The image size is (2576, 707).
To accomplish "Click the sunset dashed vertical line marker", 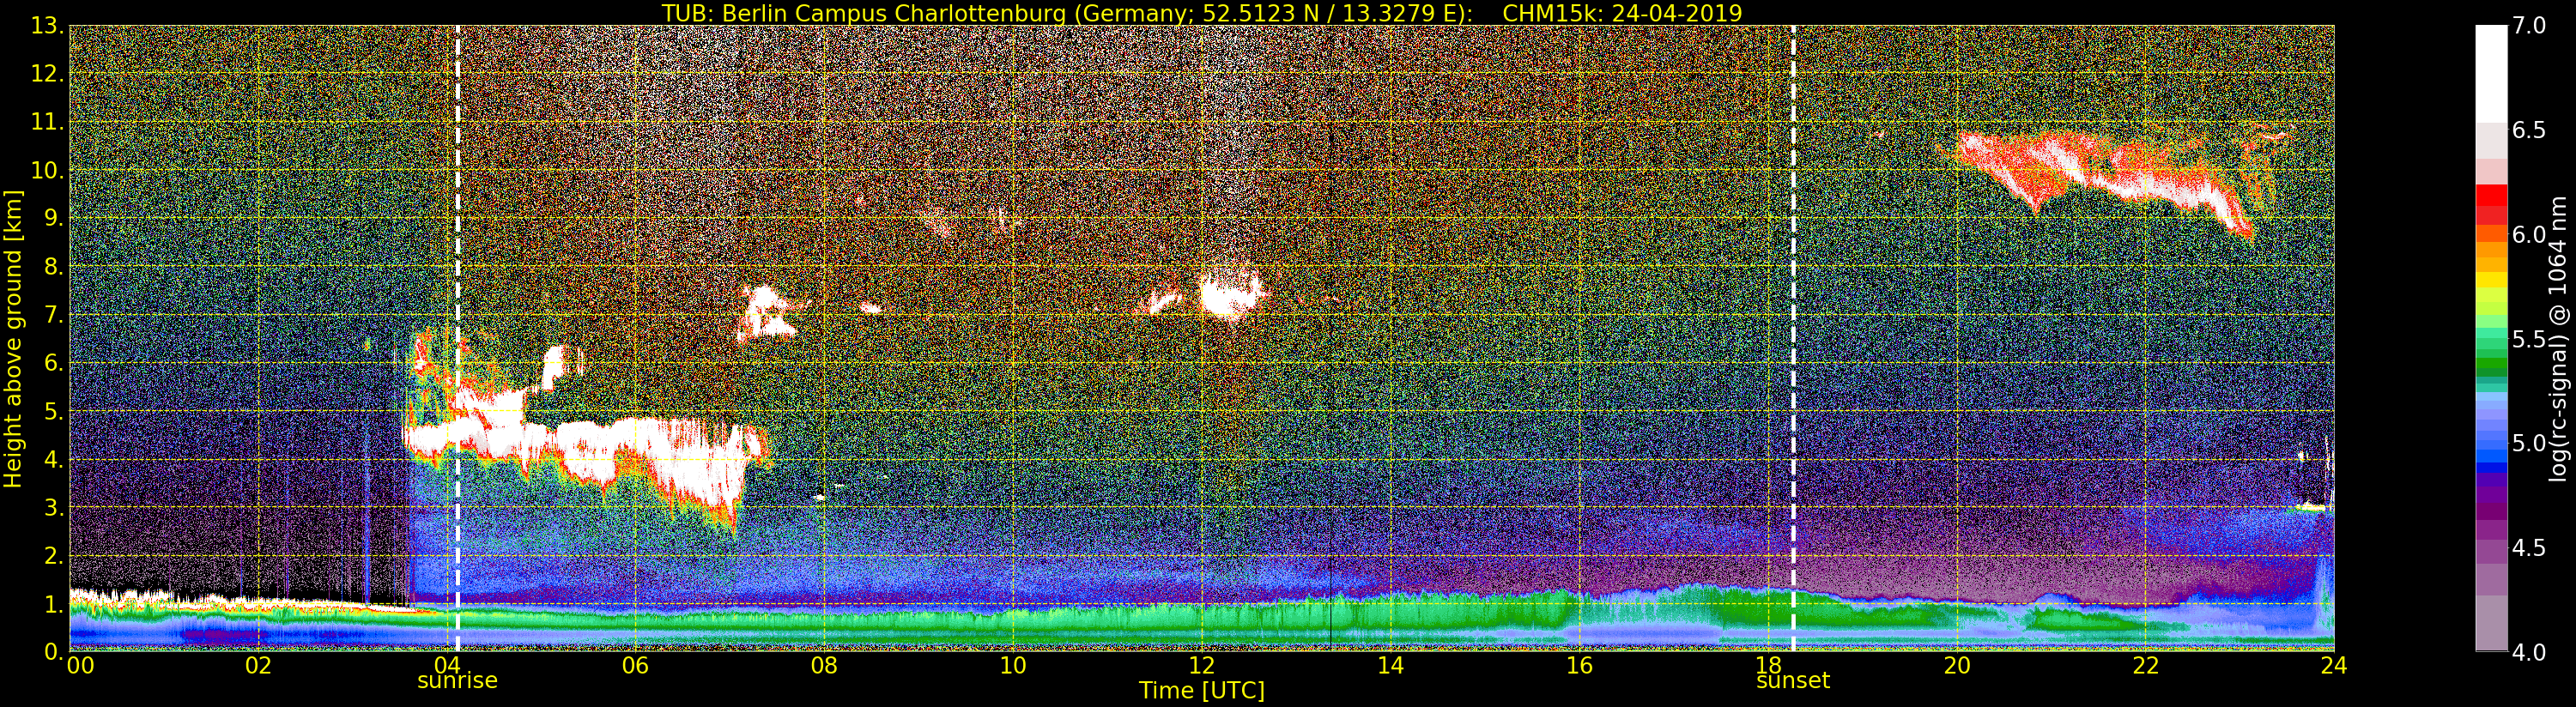I will [1793, 338].
